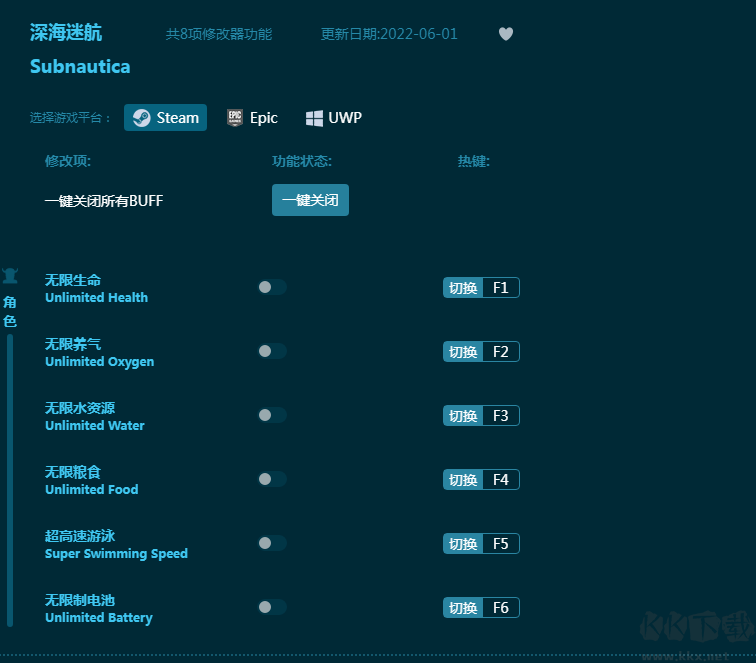Viewport: 756px width, 663px height.
Task: Click 切换 button for F2 hotkey
Action: coord(463,352)
